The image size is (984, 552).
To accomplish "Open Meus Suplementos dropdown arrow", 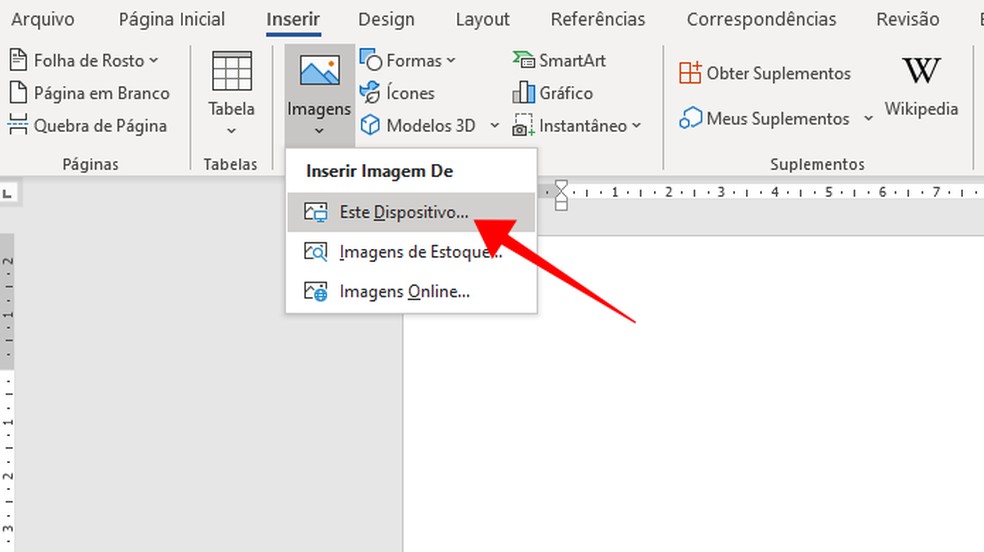I will coord(868,119).
